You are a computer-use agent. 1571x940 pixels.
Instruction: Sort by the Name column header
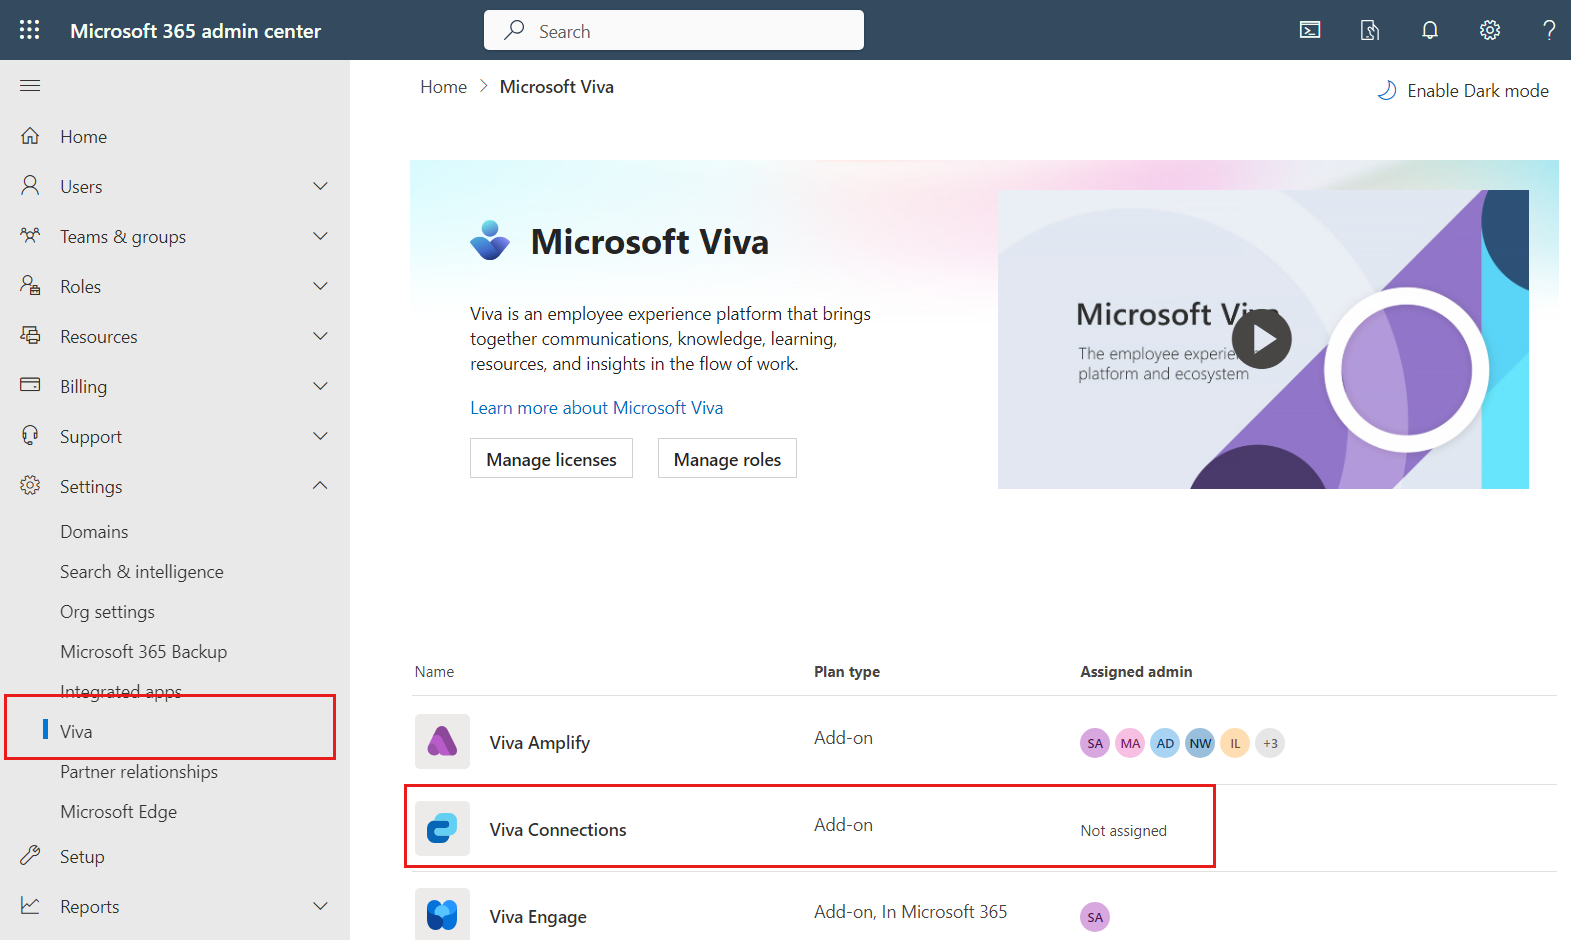434,672
